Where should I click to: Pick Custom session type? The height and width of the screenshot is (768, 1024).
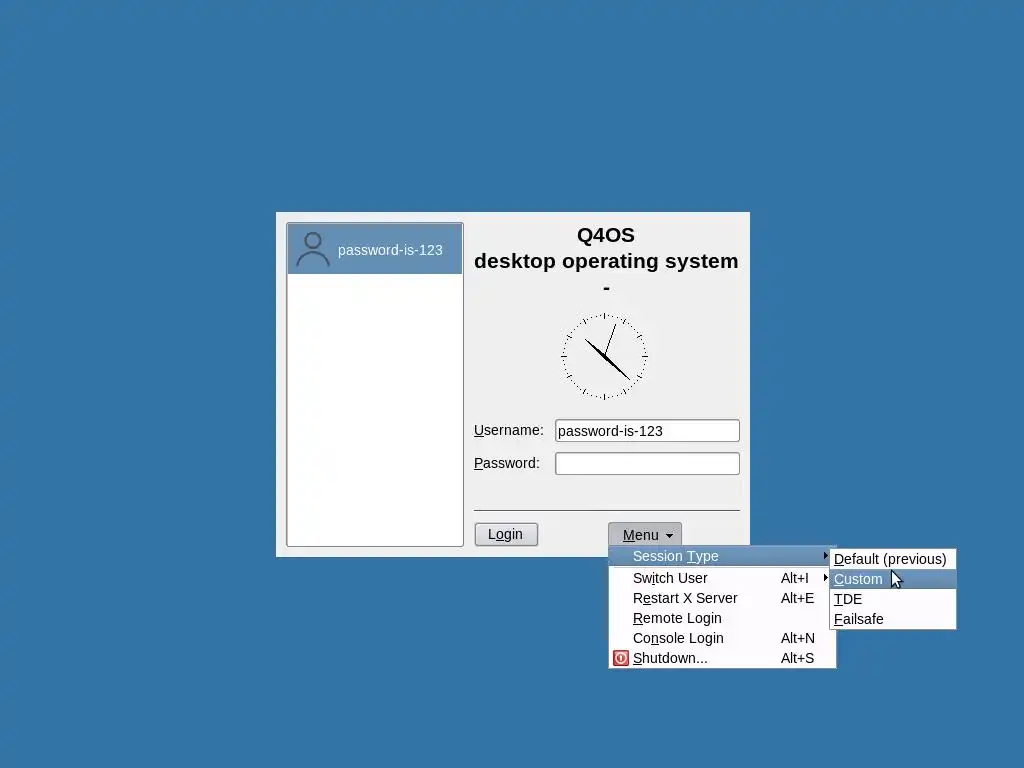coord(893,579)
